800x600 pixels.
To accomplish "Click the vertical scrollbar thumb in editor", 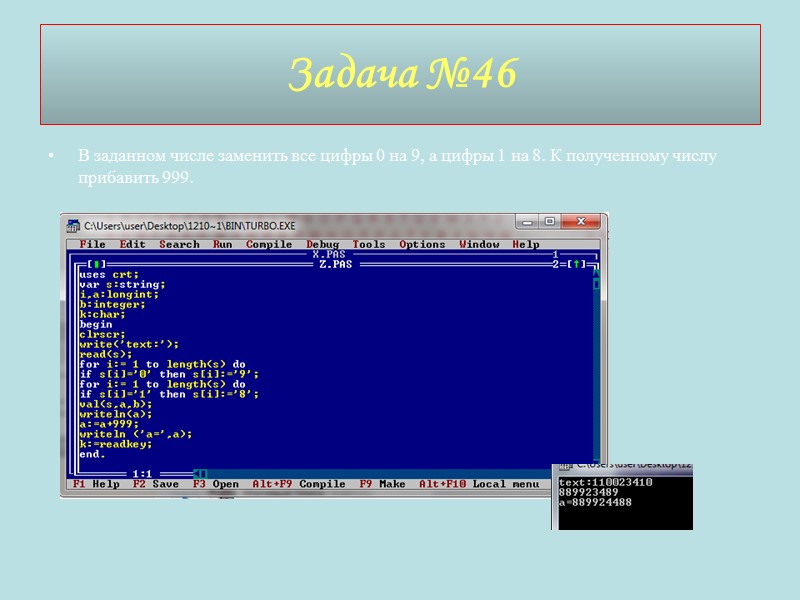I will pyautogui.click(x=595, y=284).
